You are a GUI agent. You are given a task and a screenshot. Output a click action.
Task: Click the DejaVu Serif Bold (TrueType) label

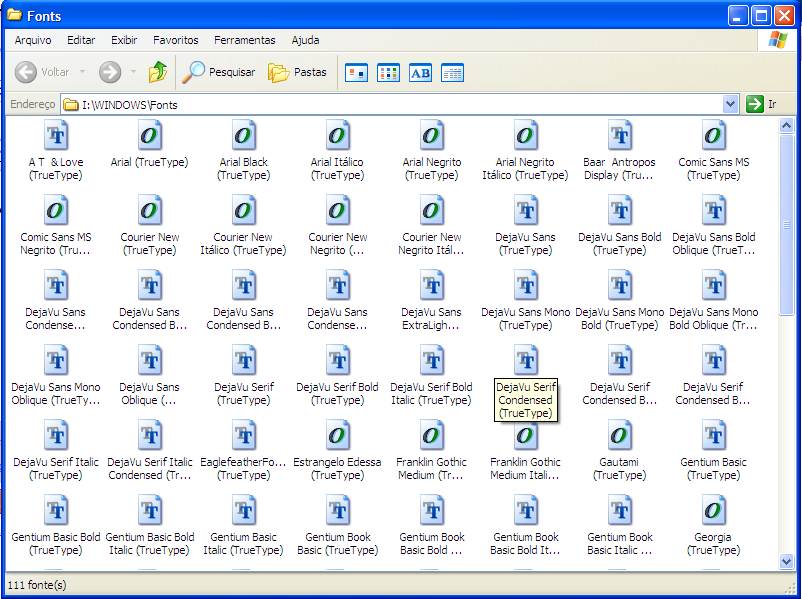point(338,393)
